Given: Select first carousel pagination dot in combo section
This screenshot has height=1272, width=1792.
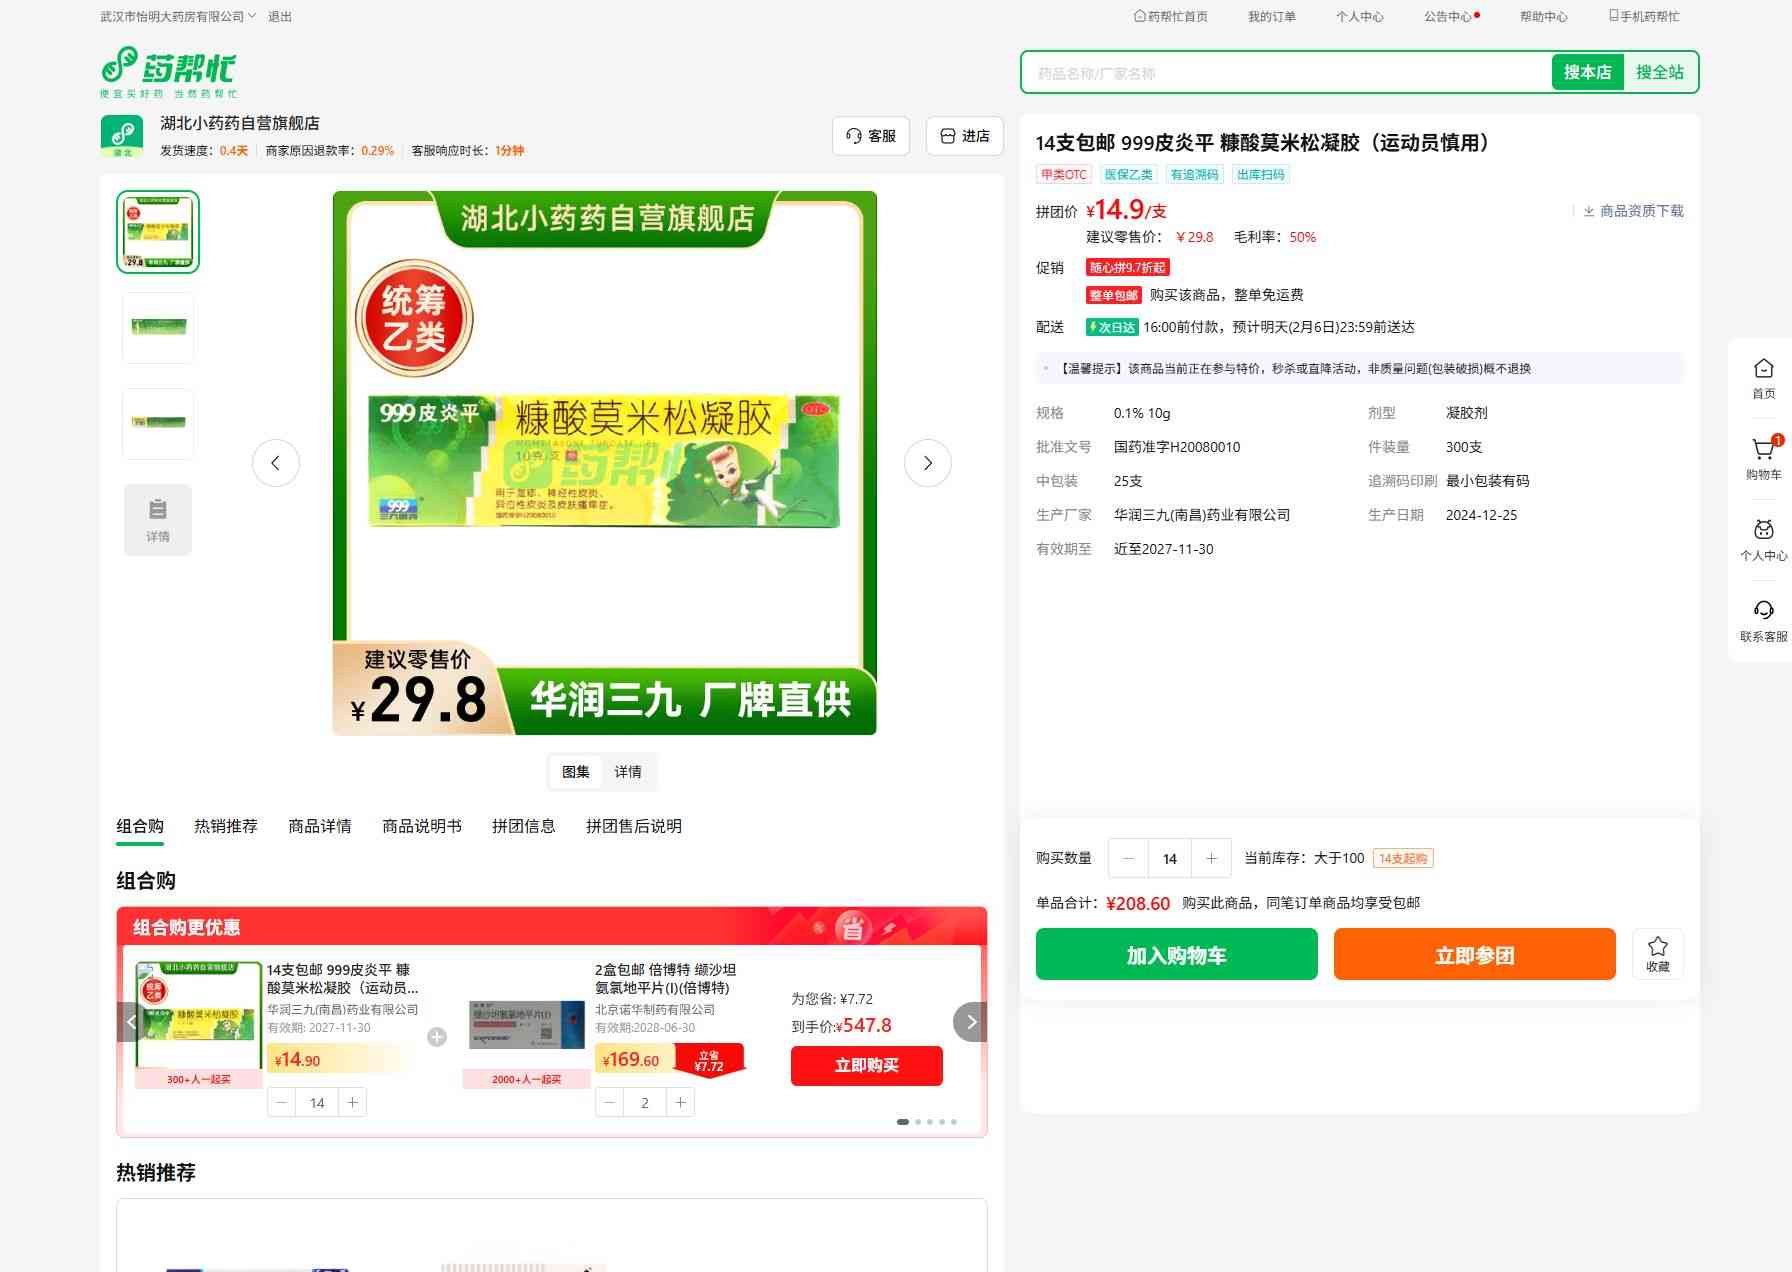Looking at the screenshot, I should (903, 1122).
